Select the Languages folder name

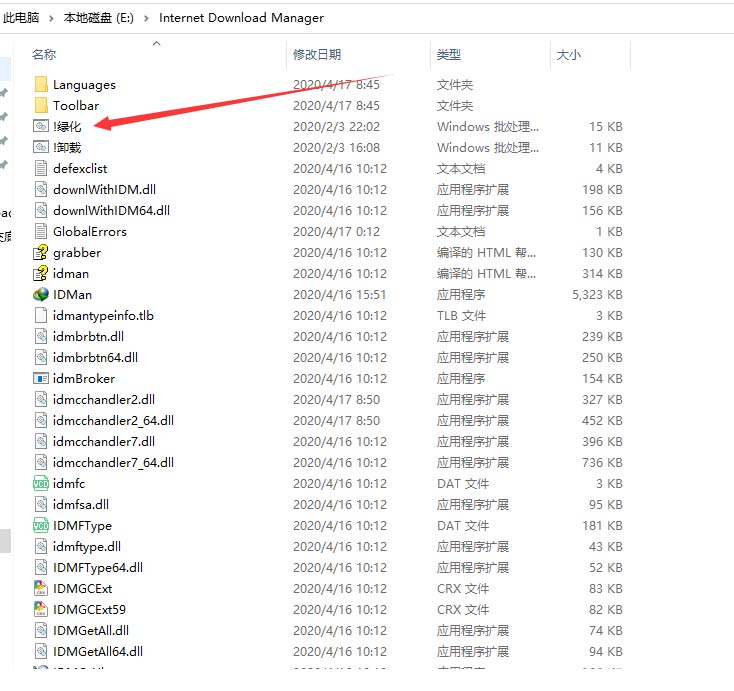click(84, 85)
